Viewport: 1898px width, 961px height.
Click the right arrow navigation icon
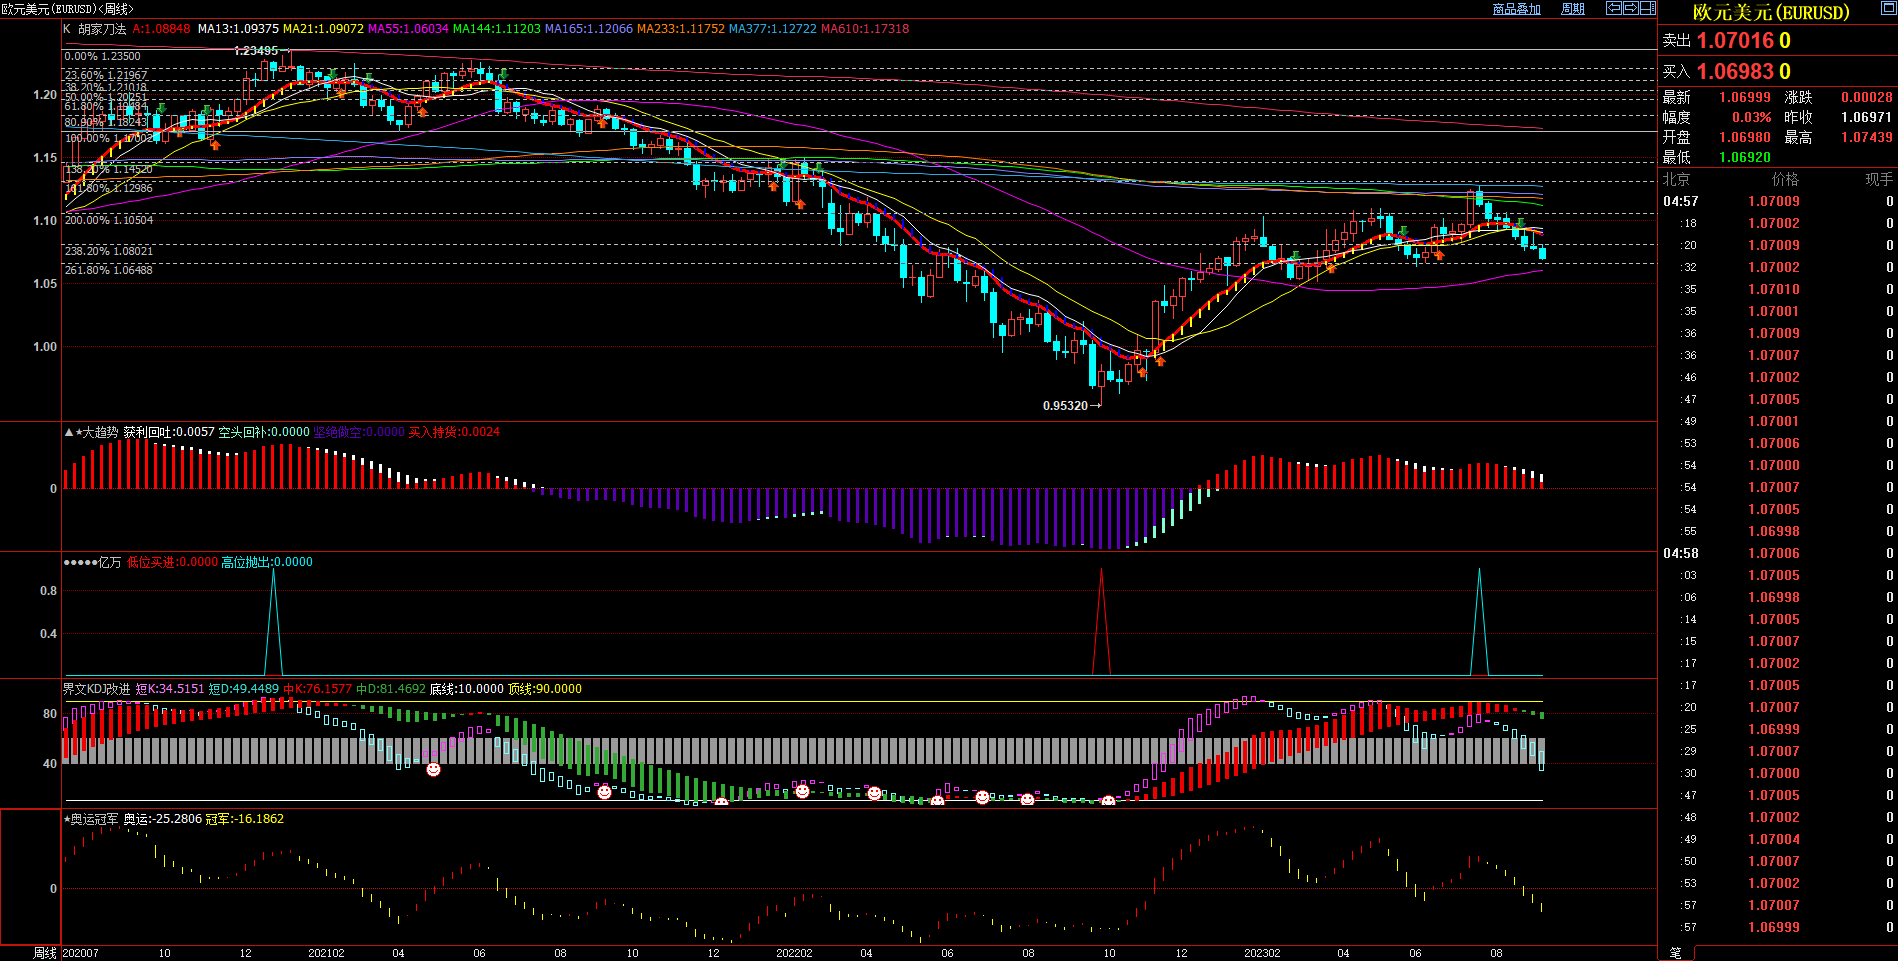1630,8
